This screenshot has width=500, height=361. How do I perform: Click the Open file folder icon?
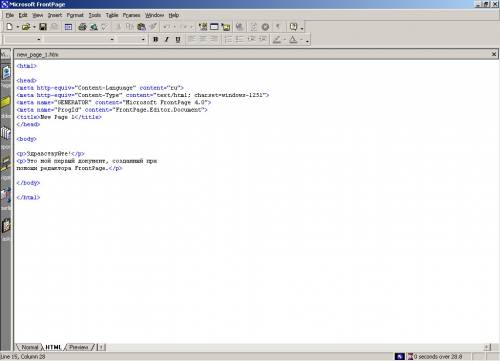click(26, 27)
